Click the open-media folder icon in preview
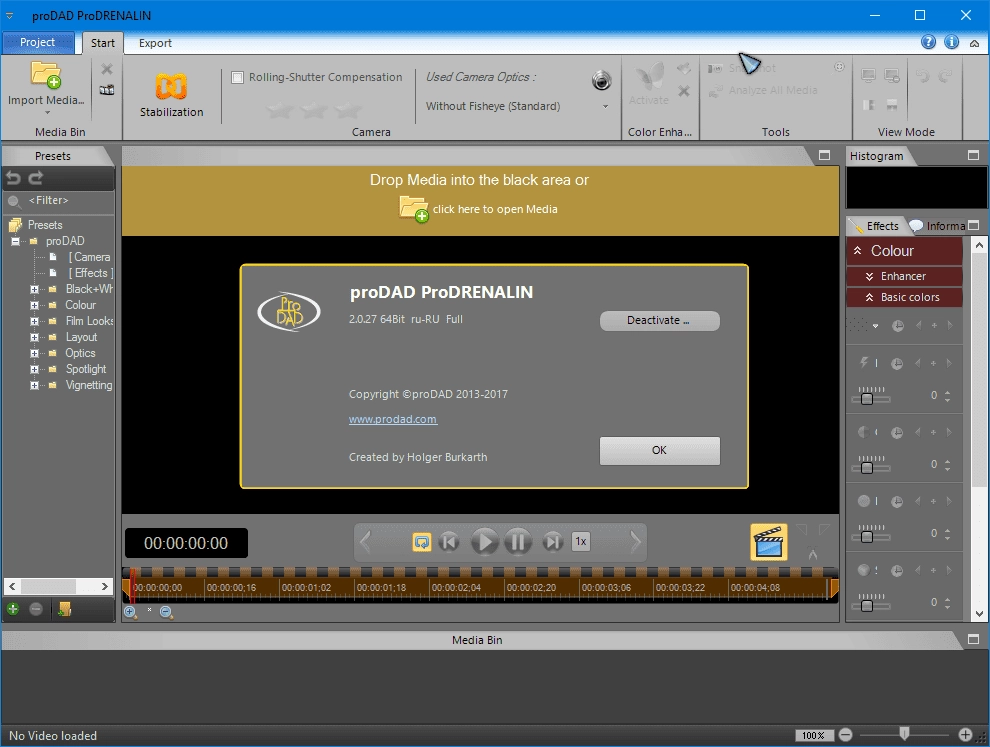 coord(414,209)
